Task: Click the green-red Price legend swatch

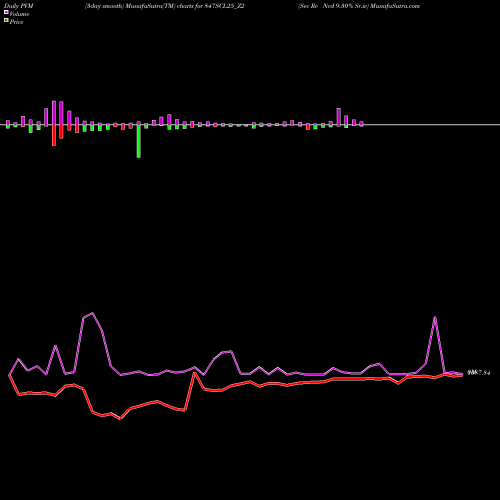Action: 6,21
